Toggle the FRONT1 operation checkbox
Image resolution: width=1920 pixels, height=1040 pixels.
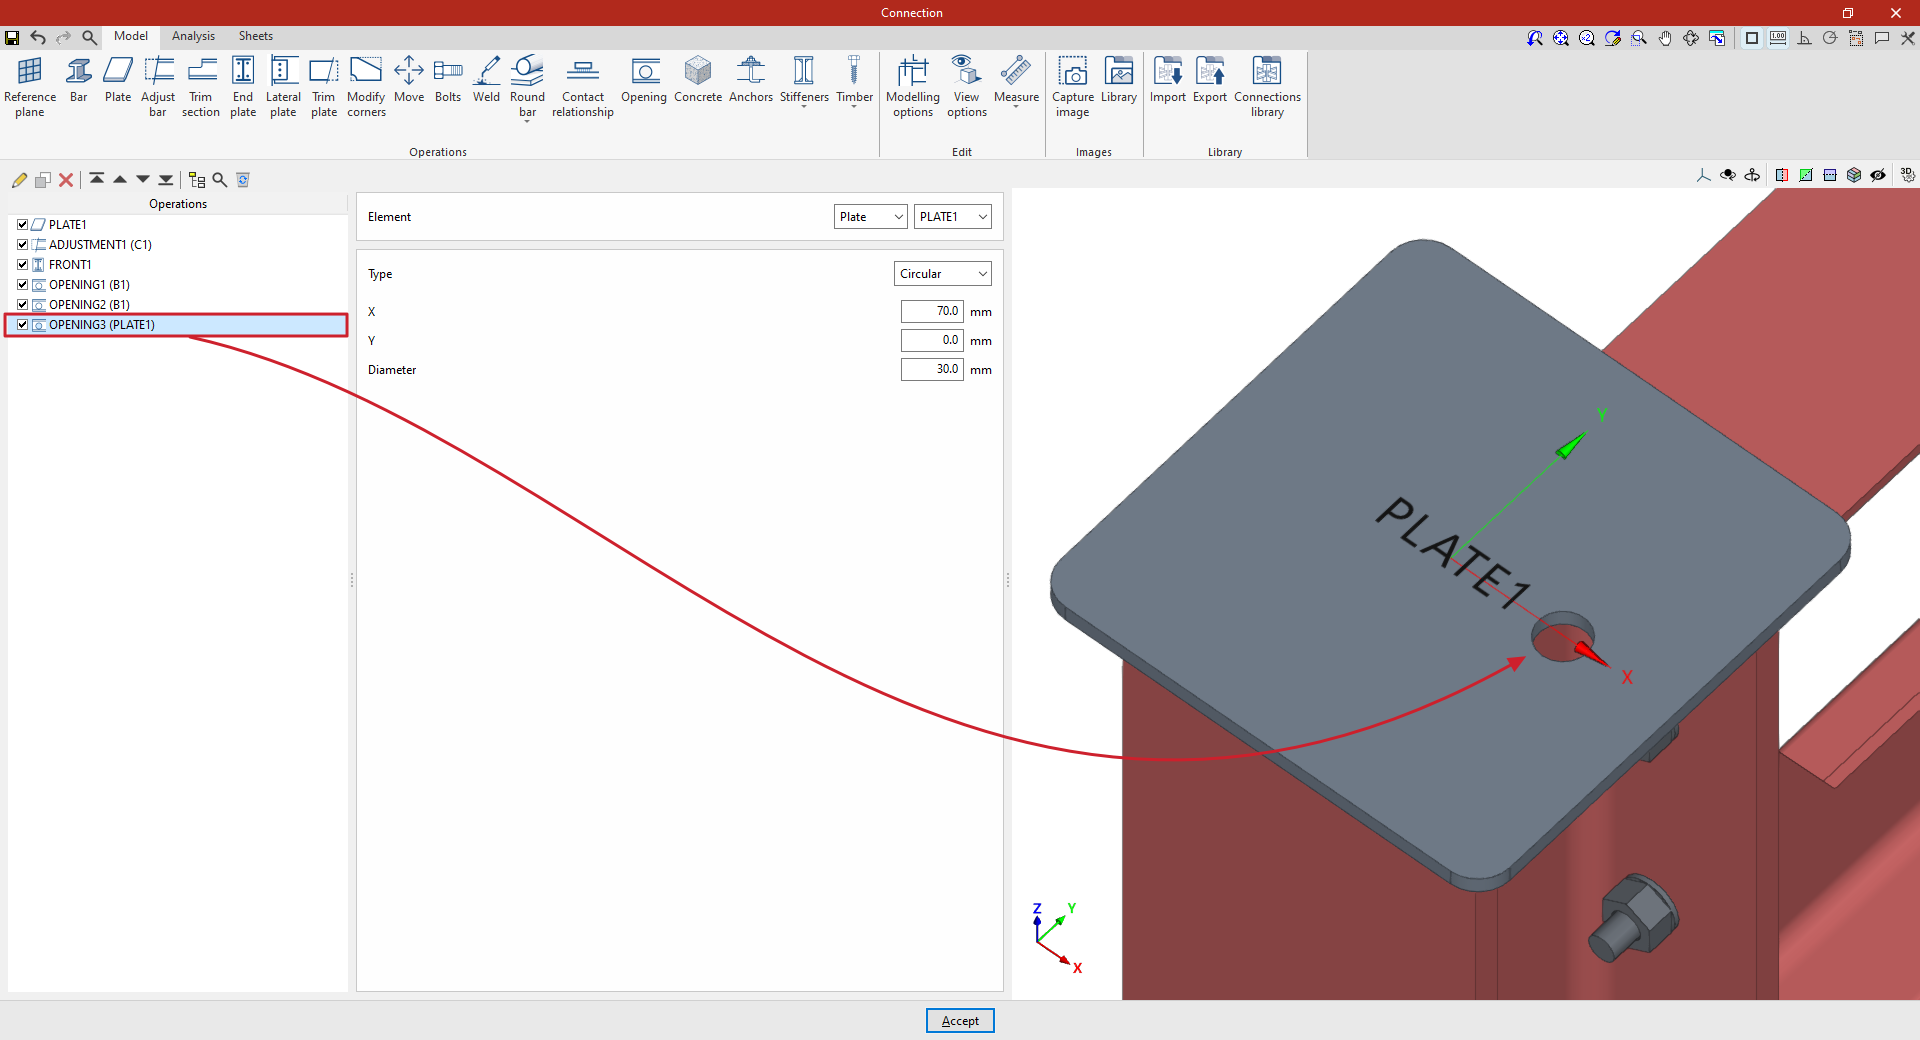(22, 265)
